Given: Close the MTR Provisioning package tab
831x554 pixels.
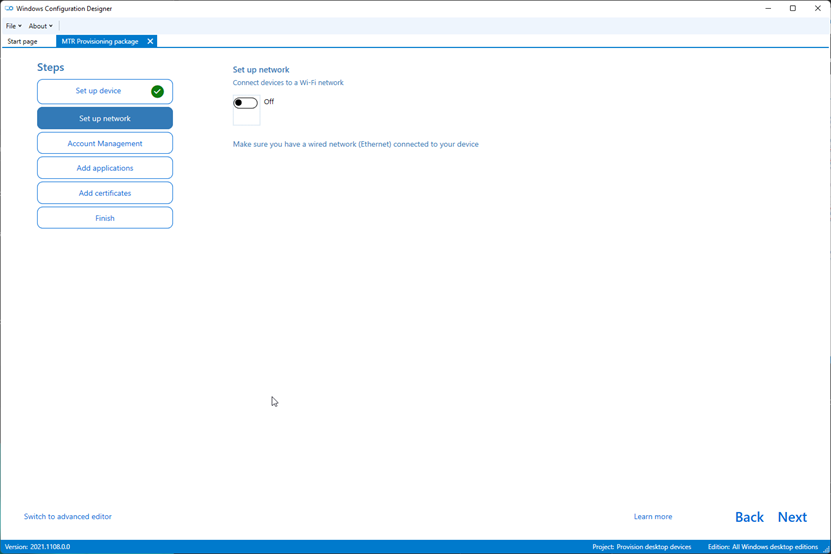Looking at the screenshot, I should click(150, 41).
